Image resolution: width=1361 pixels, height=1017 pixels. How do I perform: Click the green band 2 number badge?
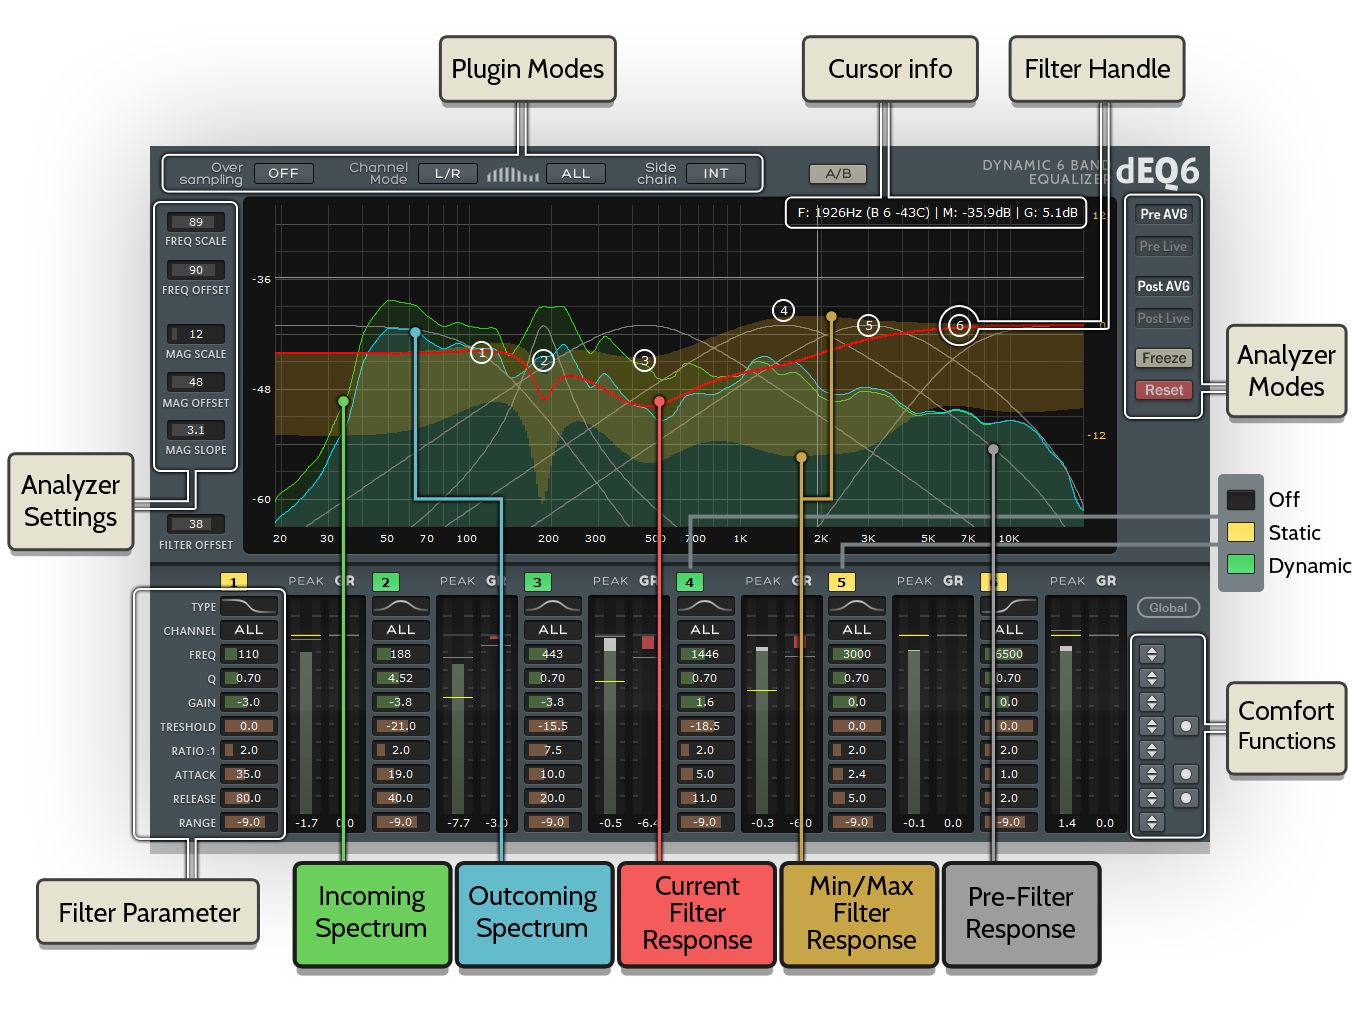[x=386, y=581]
